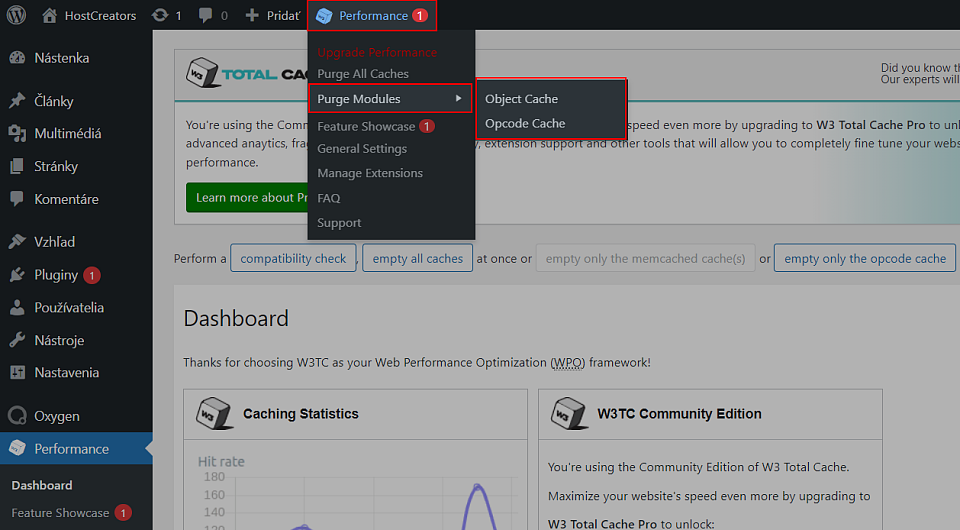Click the W3TC Community Edition cube icon

568,413
